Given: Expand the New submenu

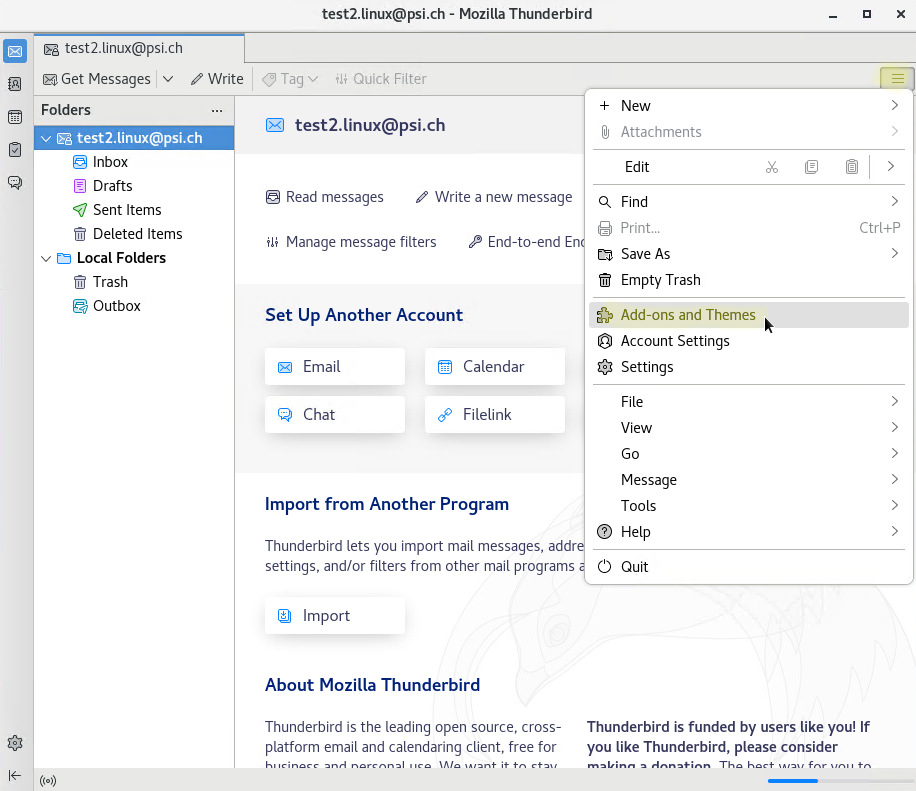Looking at the screenshot, I should click(749, 106).
